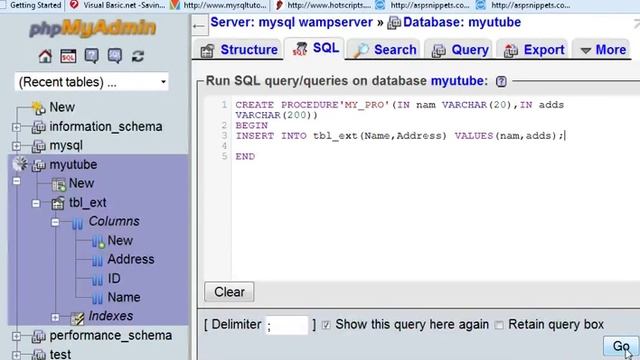Click the information_schema database icon
This screenshot has height=360, width=640.
point(39,127)
